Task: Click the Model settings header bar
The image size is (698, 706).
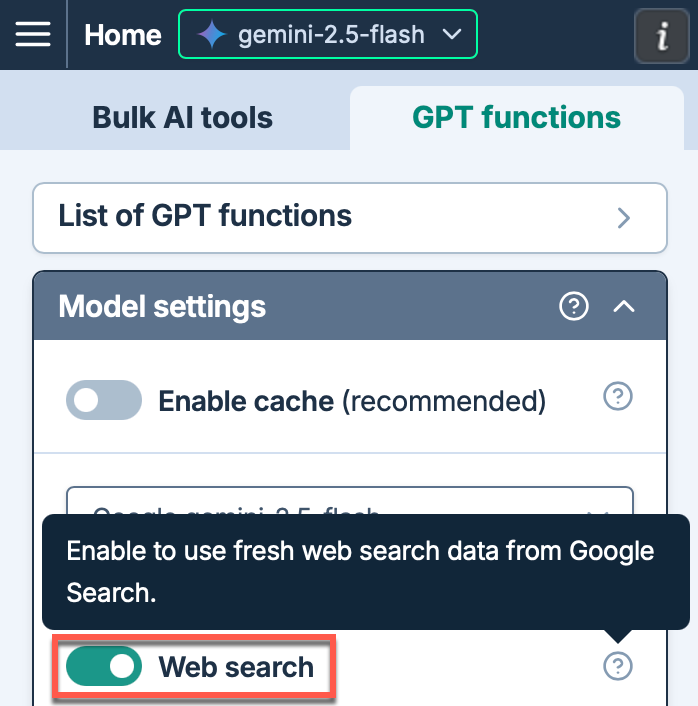Action: [x=350, y=306]
